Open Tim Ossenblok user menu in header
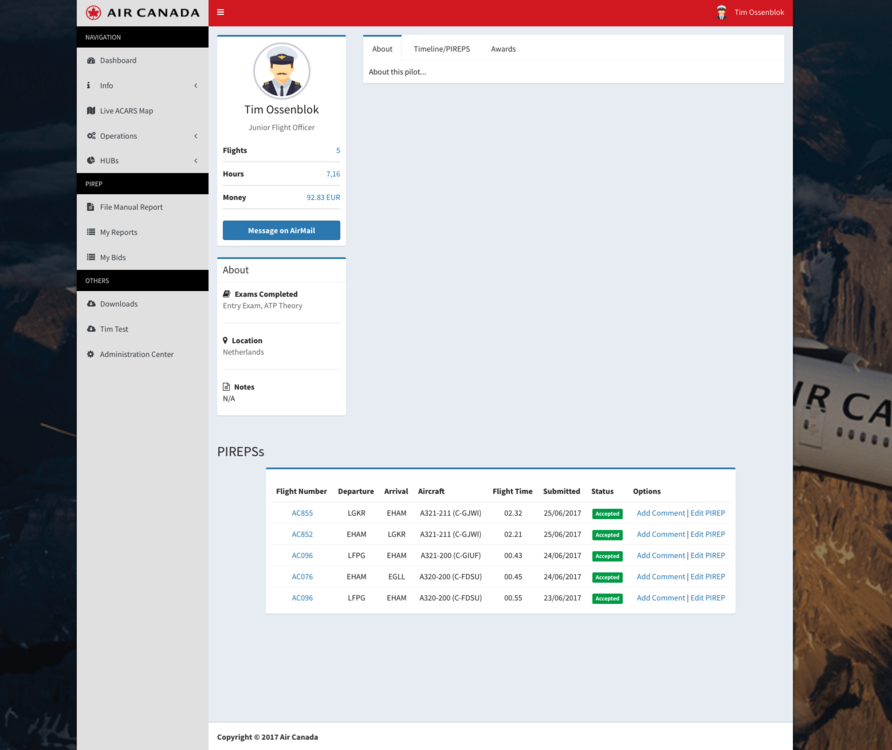 (x=750, y=13)
